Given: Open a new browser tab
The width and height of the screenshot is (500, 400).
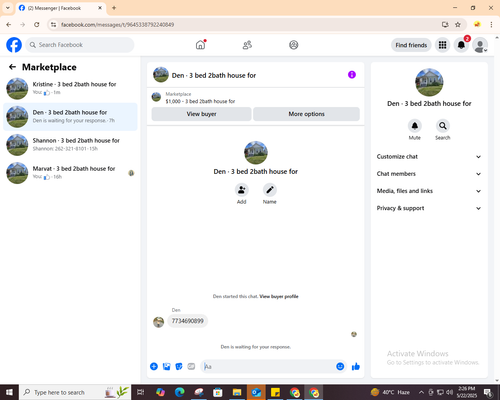Looking at the screenshot, I should tap(114, 8).
